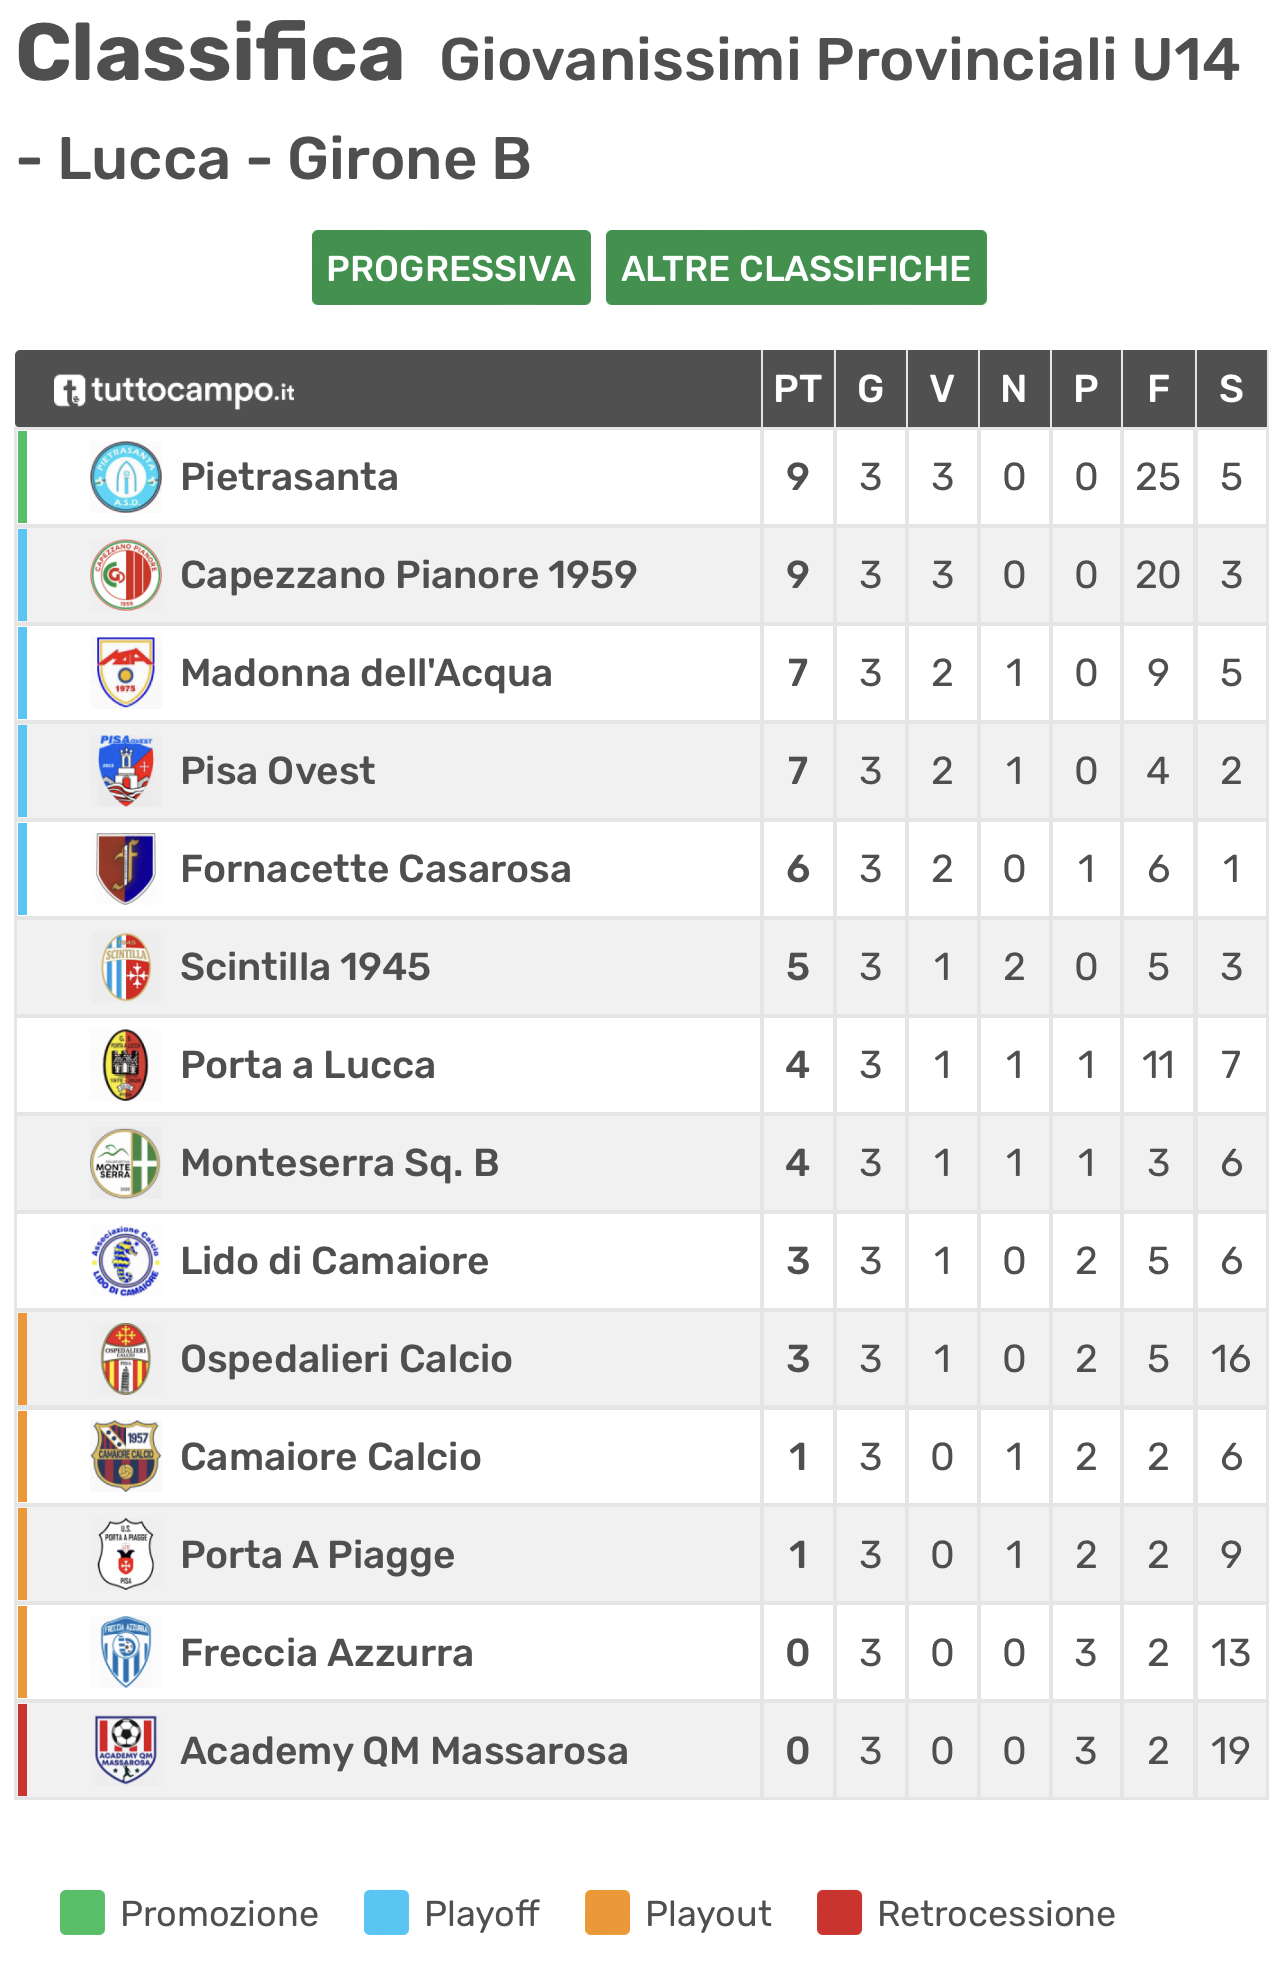
Task: Open the Capezzano Pianore 1959 crest
Action: pos(125,575)
